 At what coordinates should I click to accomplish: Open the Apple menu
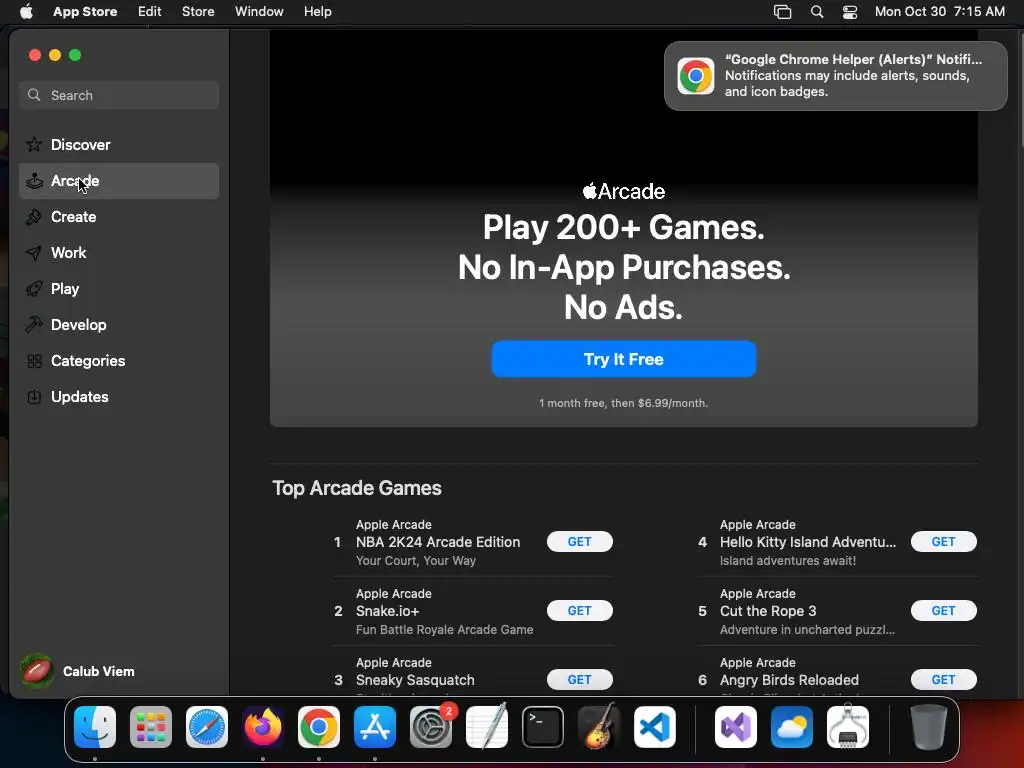tap(26, 12)
